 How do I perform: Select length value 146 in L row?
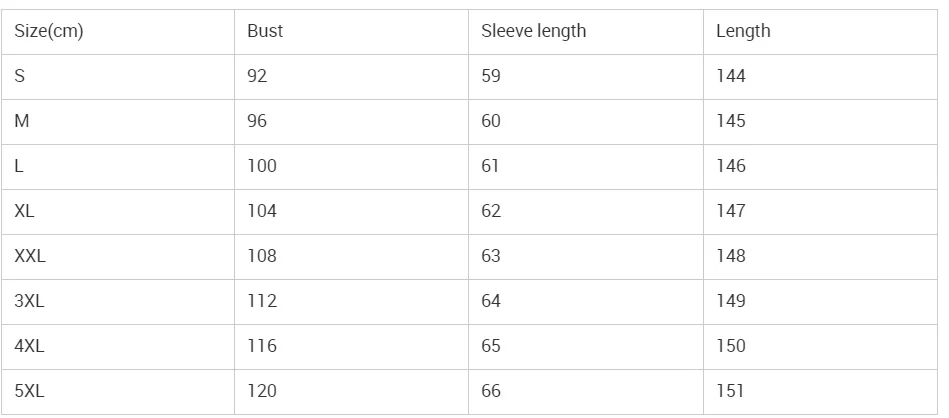coord(731,166)
